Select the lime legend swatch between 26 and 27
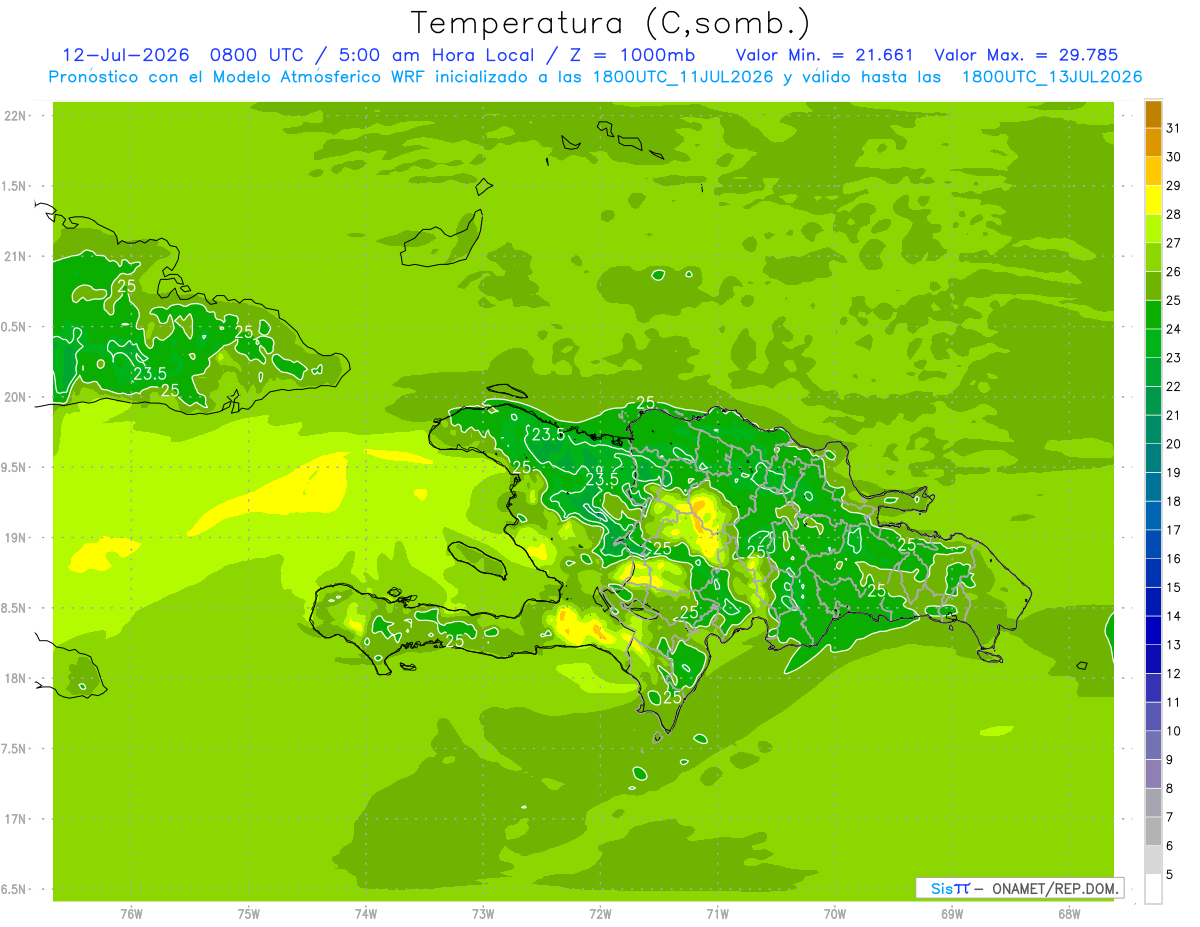The height and width of the screenshot is (927, 1200). tap(1153, 257)
